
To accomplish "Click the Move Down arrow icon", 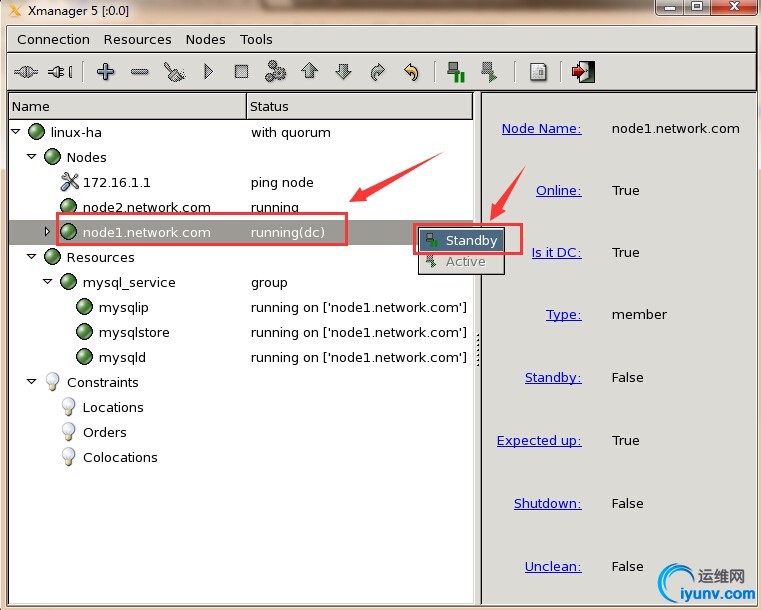I will pyautogui.click(x=343, y=72).
